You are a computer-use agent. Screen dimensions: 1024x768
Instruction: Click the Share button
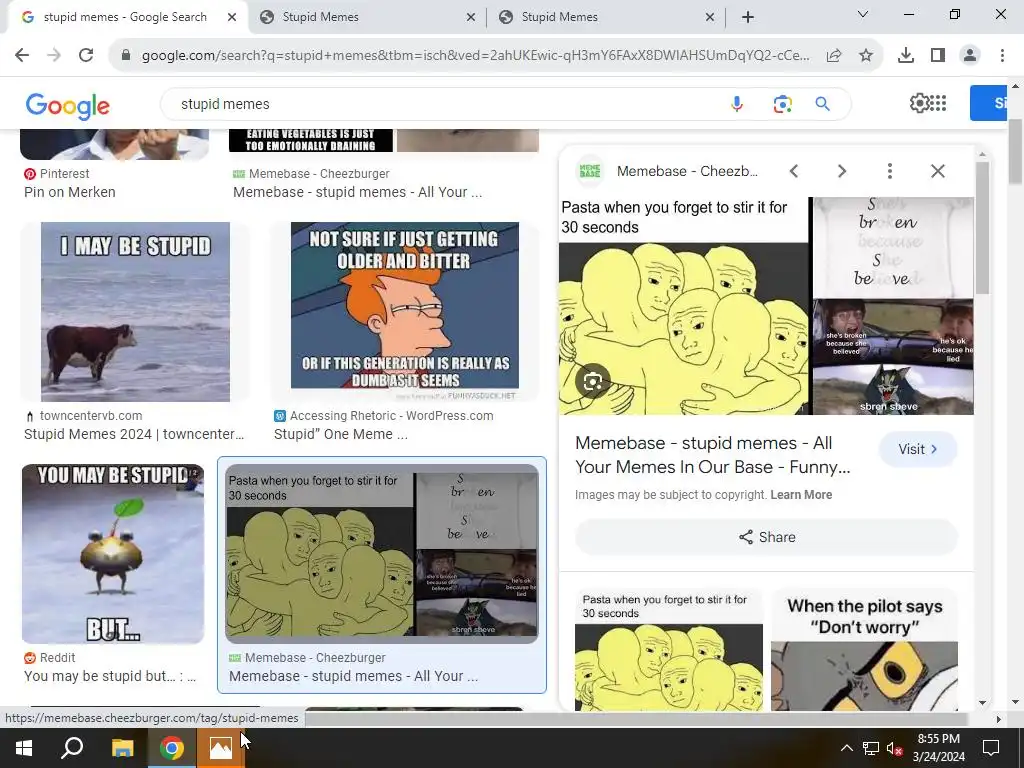coord(767,537)
